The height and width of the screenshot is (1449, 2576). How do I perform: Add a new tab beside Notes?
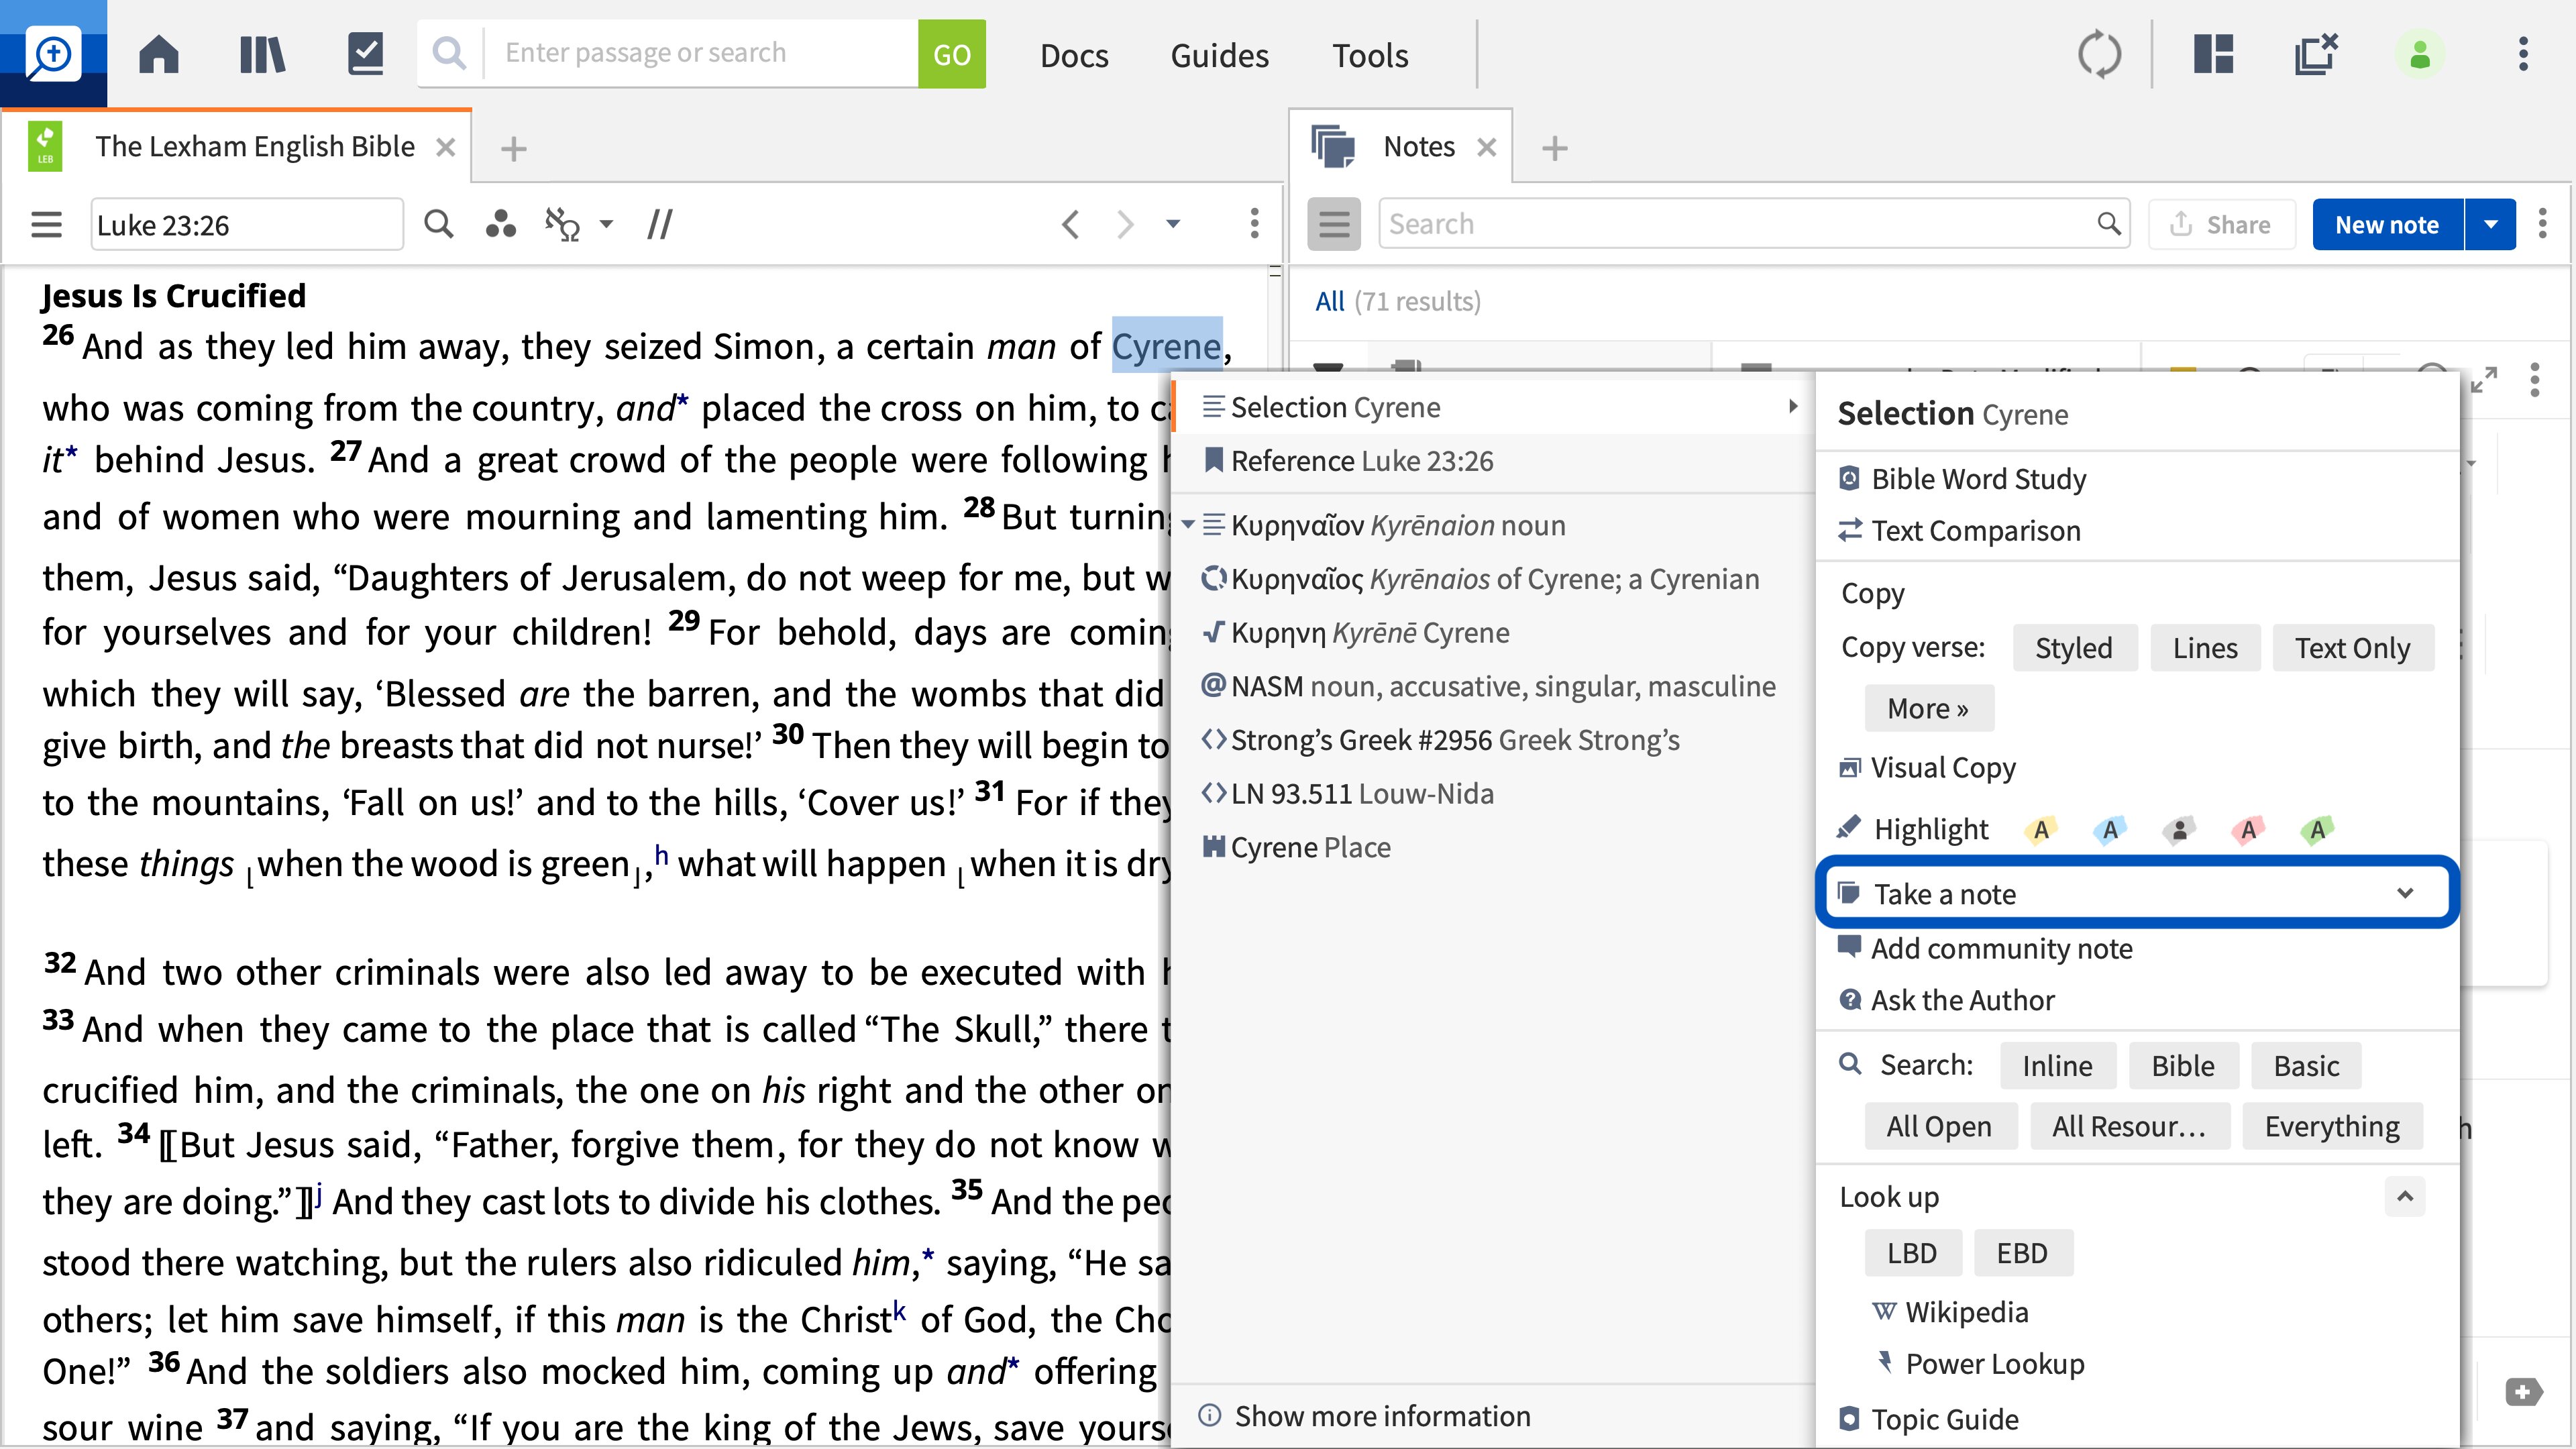[x=1554, y=148]
